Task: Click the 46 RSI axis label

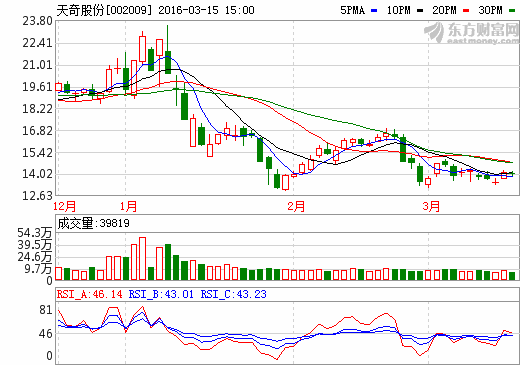Action: [46, 334]
